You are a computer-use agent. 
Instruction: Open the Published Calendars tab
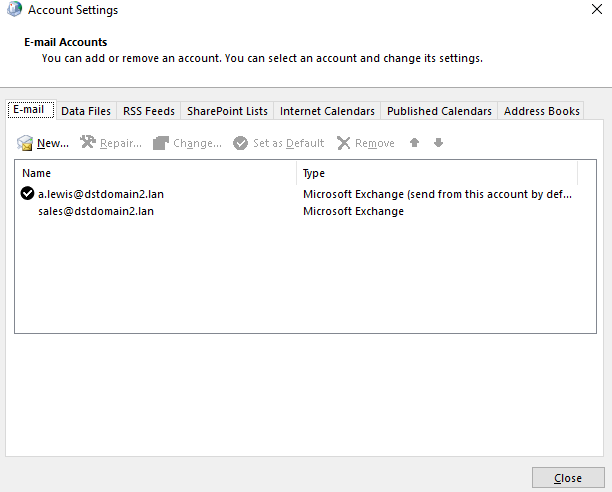click(439, 111)
